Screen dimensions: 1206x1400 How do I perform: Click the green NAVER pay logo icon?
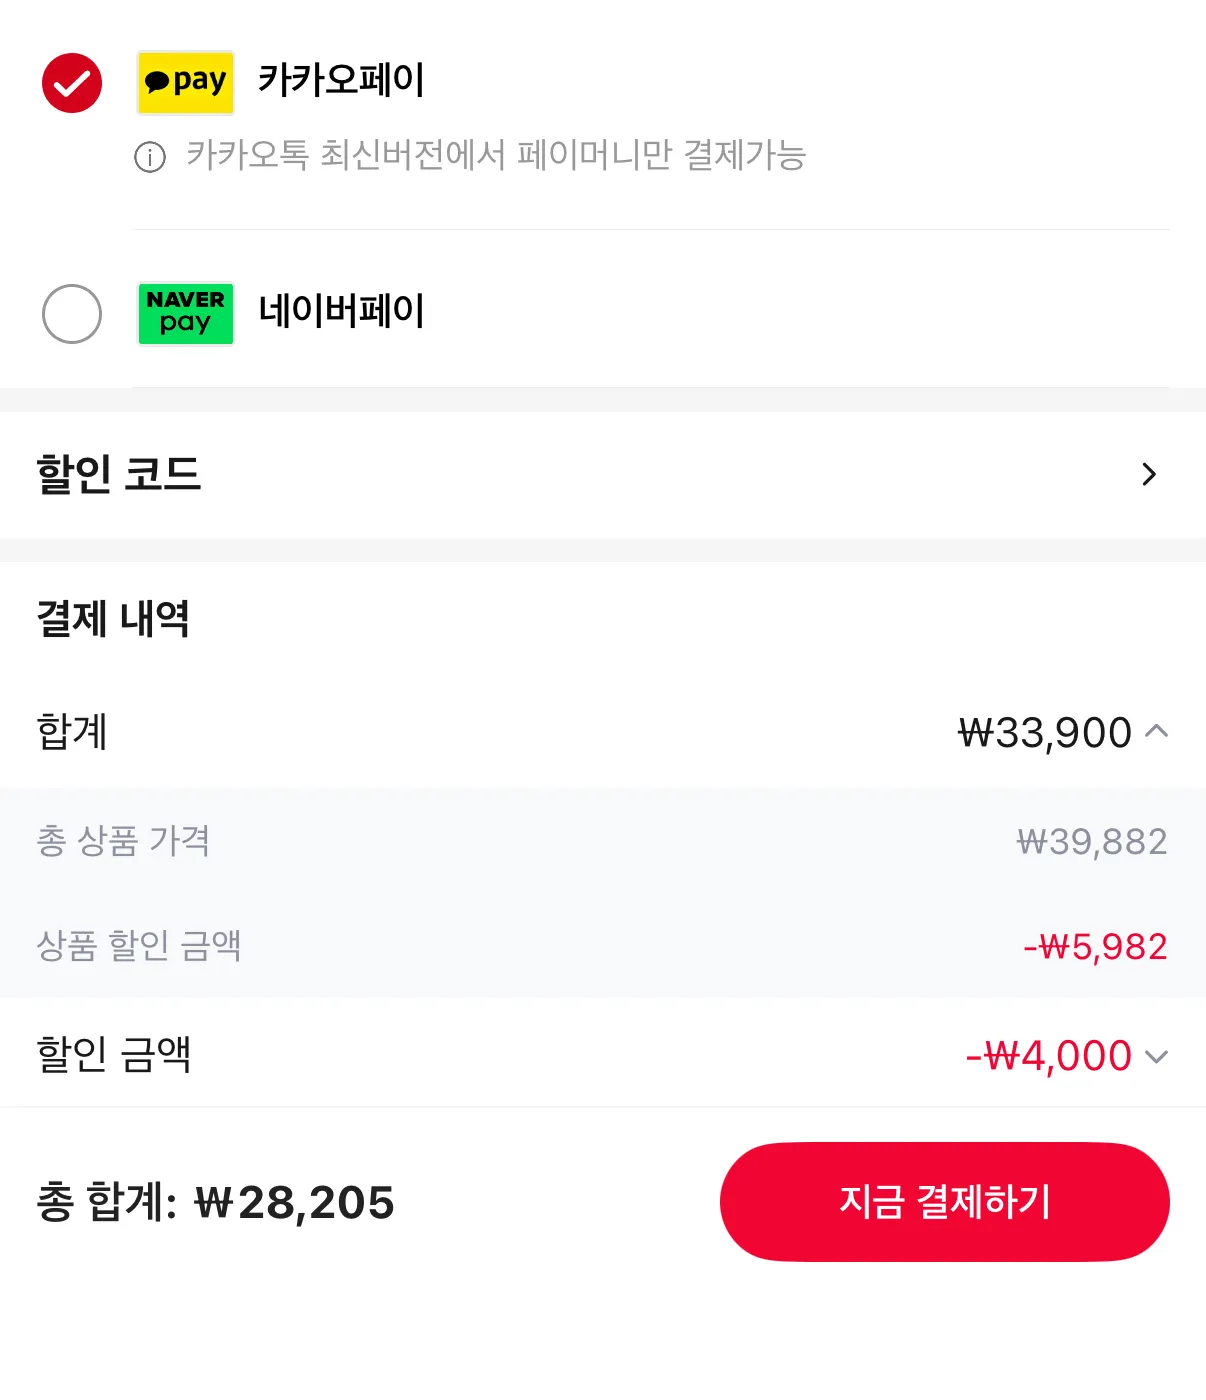coord(185,313)
